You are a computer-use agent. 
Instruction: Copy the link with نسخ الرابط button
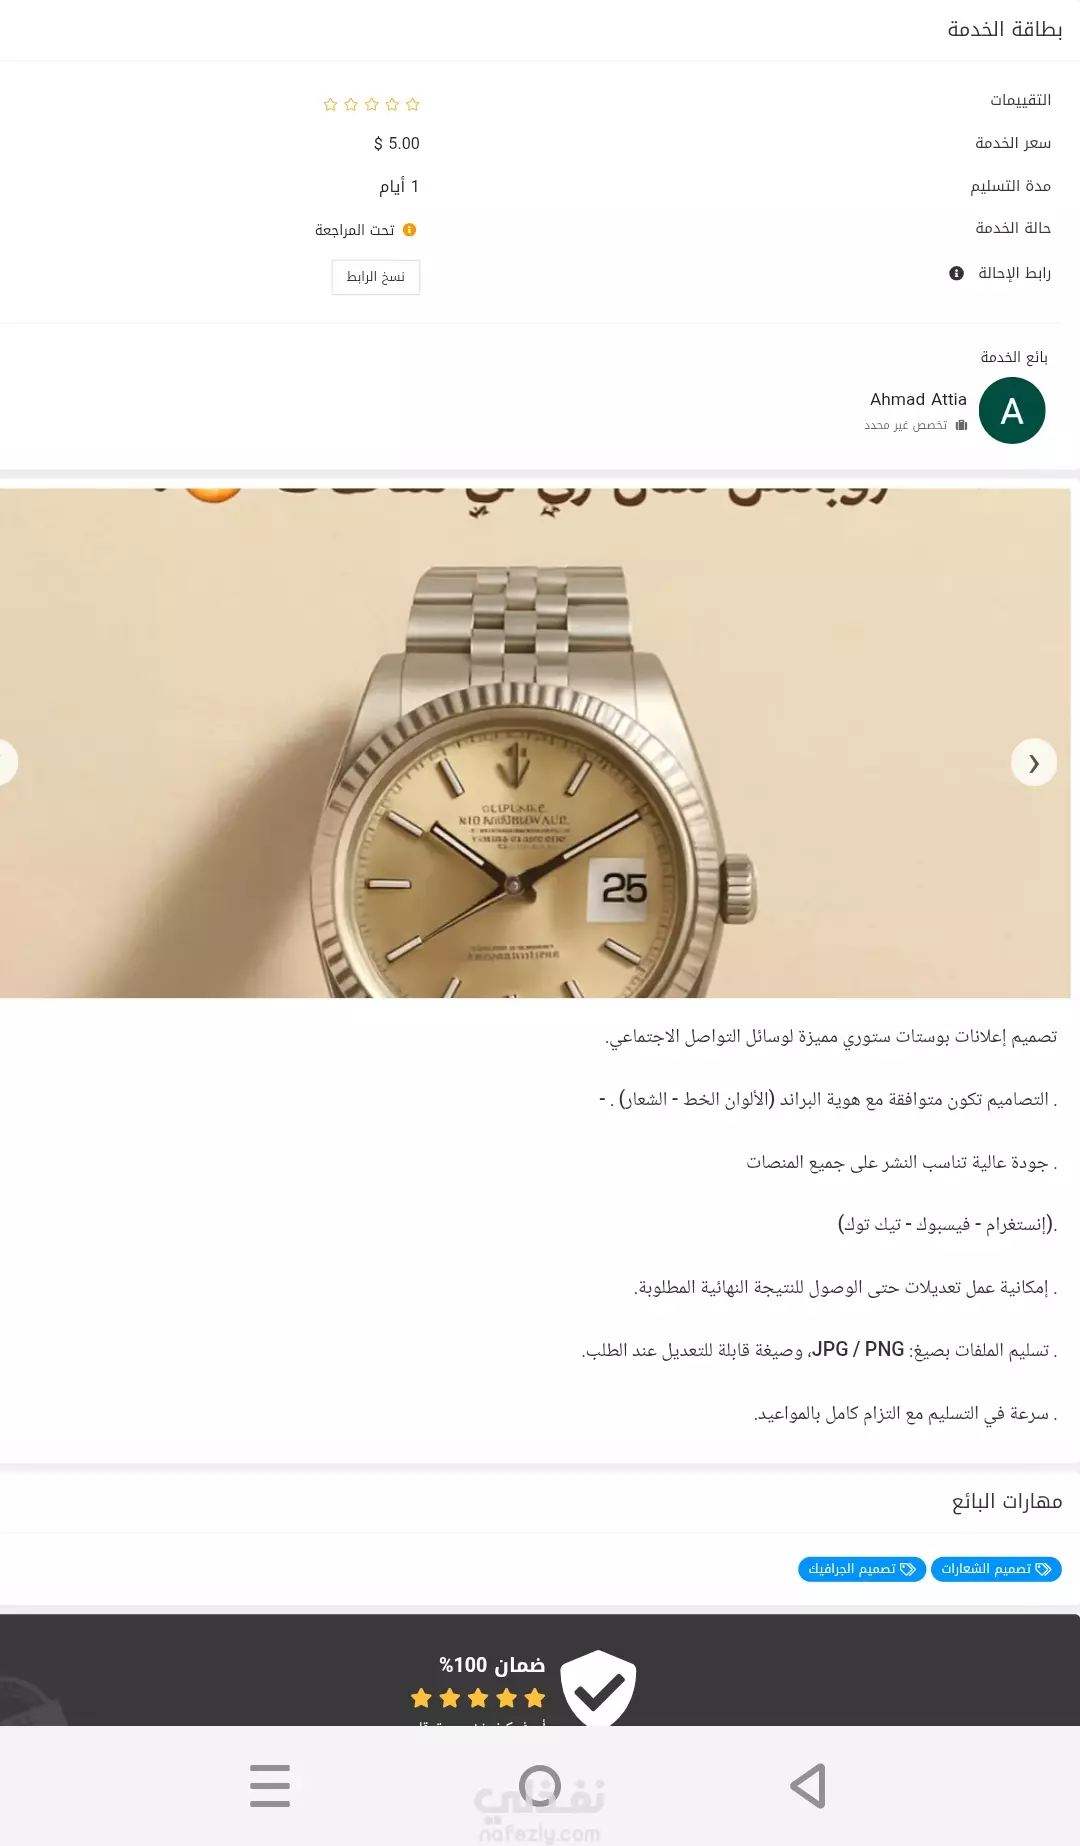point(376,277)
